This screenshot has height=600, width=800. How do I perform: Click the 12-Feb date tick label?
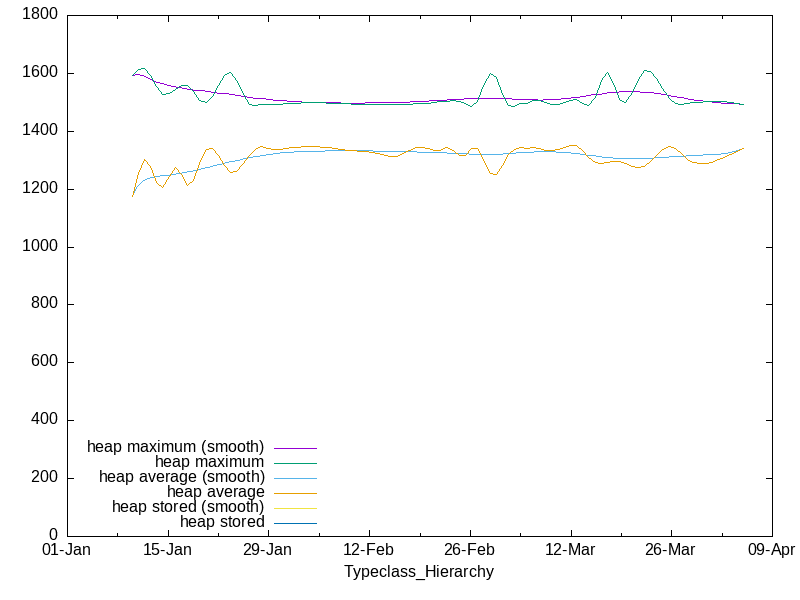[x=368, y=551]
